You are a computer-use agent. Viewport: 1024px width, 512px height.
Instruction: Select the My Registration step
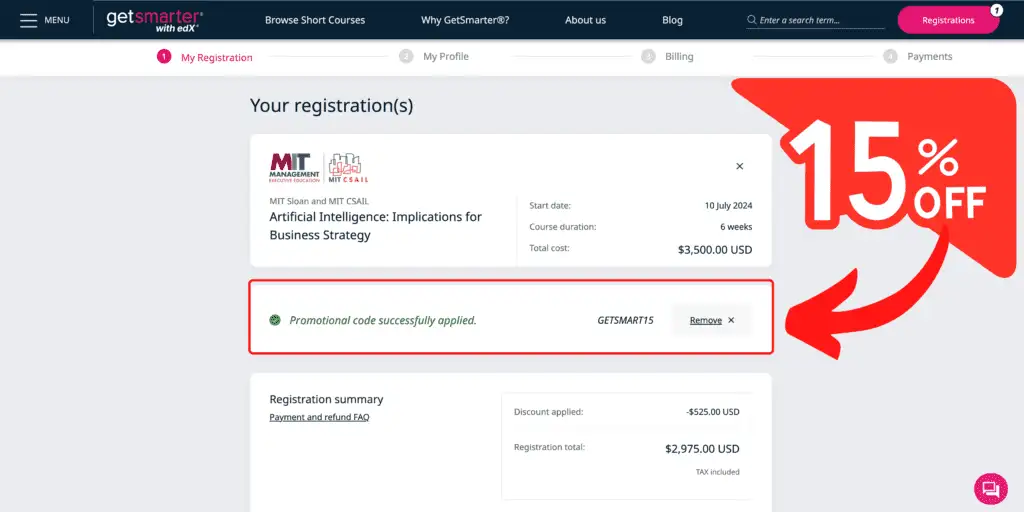(205, 57)
